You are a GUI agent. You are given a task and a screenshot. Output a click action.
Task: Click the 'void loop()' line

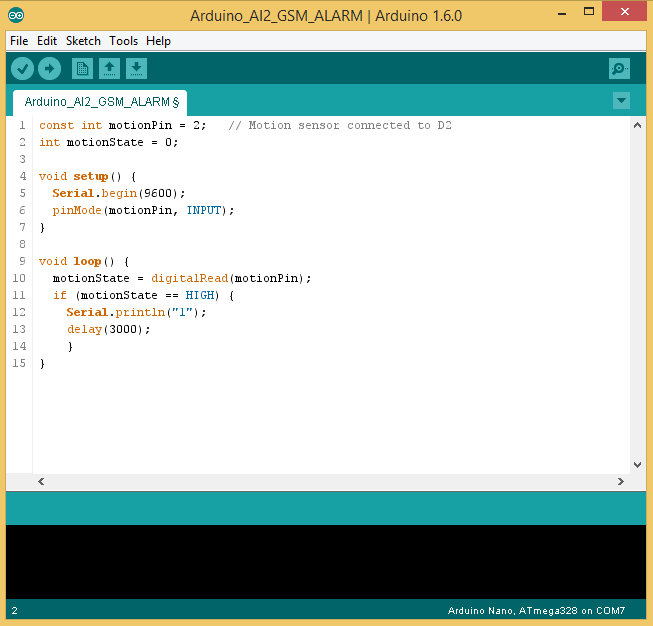click(x=84, y=262)
